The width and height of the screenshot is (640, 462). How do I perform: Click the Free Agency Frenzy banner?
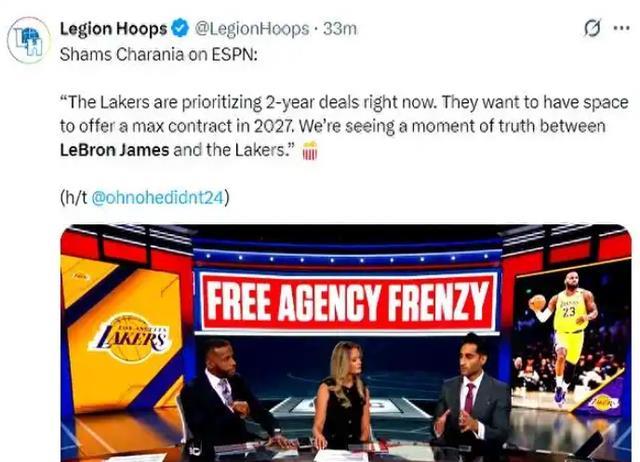coord(347,301)
